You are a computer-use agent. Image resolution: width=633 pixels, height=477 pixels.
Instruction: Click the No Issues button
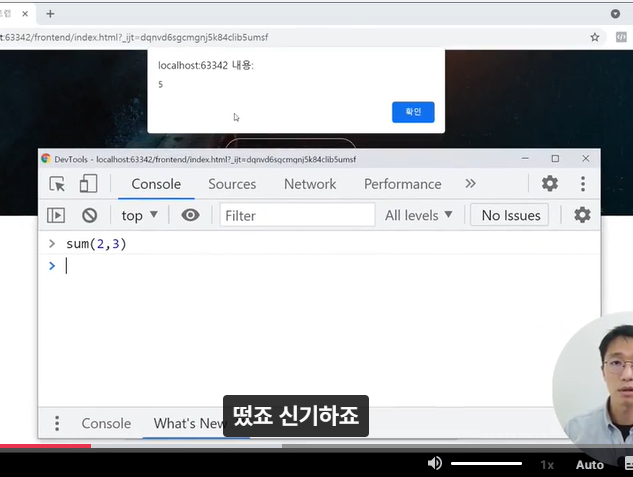coord(511,215)
